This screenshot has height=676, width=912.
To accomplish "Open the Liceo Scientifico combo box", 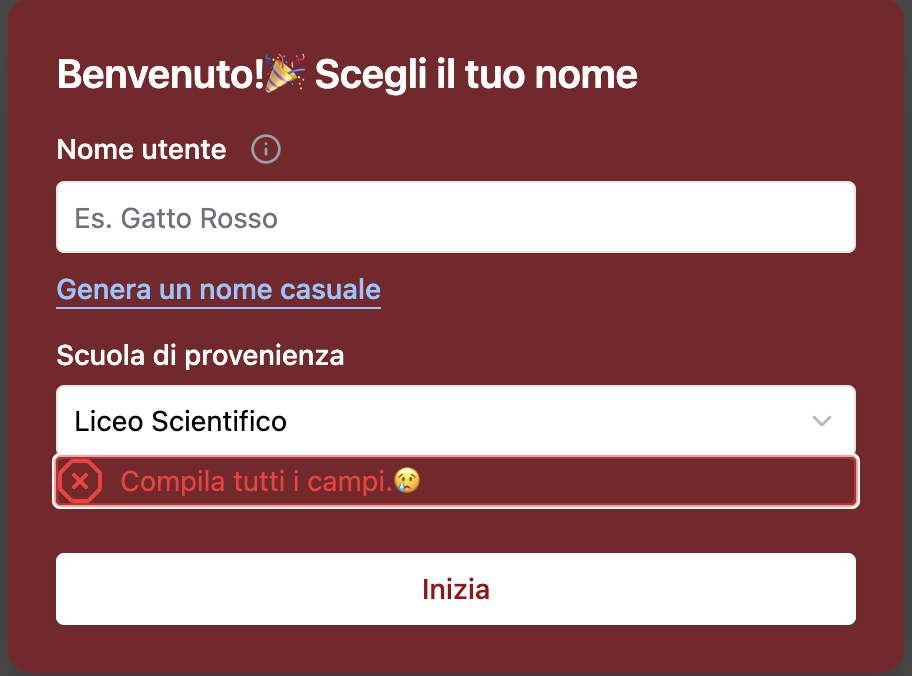I will coord(455,421).
